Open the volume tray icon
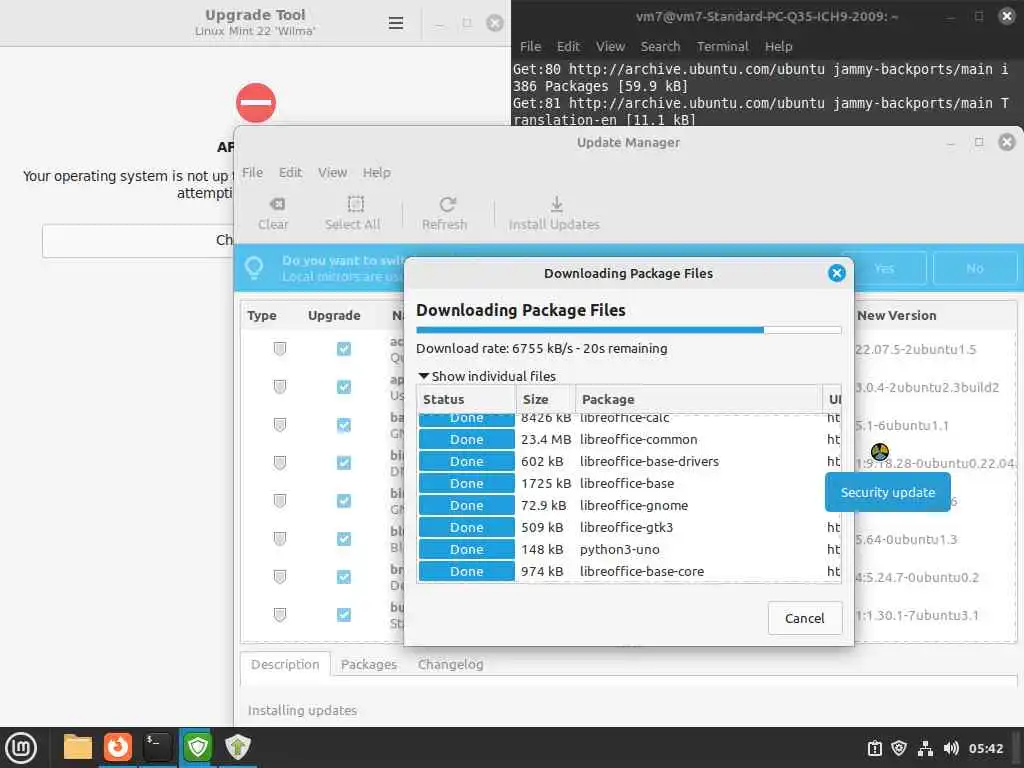Image resolution: width=1024 pixels, height=768 pixels. coord(951,748)
